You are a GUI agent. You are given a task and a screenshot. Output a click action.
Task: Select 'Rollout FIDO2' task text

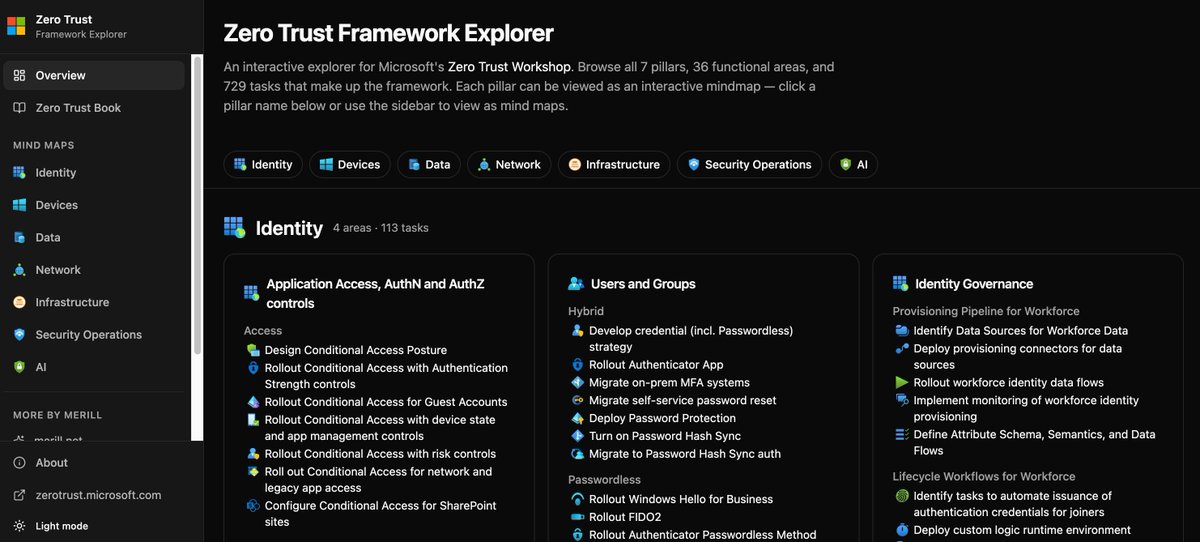[x=625, y=517]
